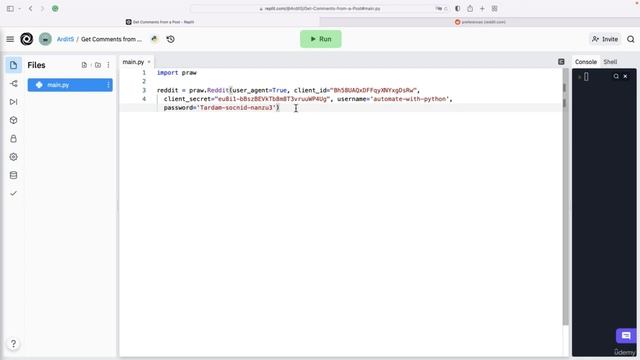Open the Files panel three-dot menu
The width and height of the screenshot is (640, 360).
click(x=108, y=65)
